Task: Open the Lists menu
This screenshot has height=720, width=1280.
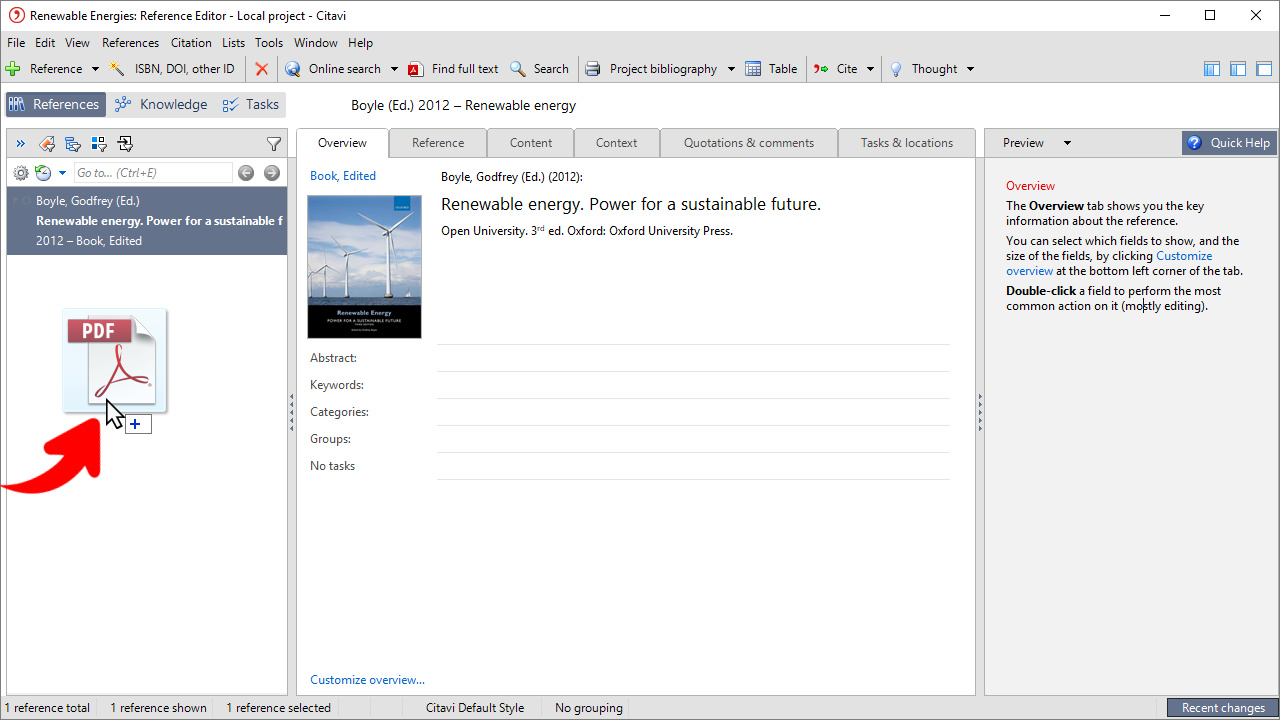Action: tap(233, 43)
